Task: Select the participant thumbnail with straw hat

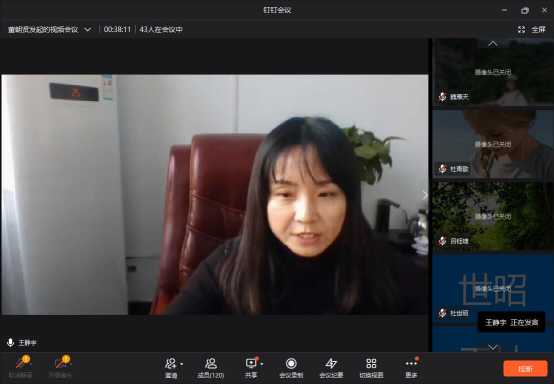Action: coord(493,144)
